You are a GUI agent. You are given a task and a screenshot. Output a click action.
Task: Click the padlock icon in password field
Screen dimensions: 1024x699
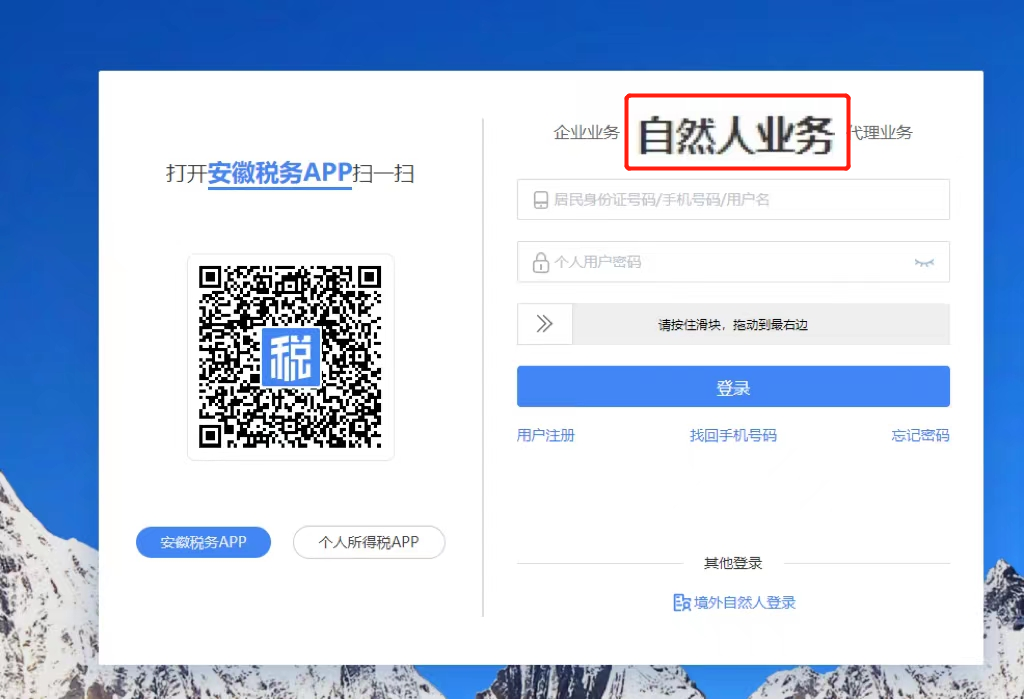coord(540,262)
